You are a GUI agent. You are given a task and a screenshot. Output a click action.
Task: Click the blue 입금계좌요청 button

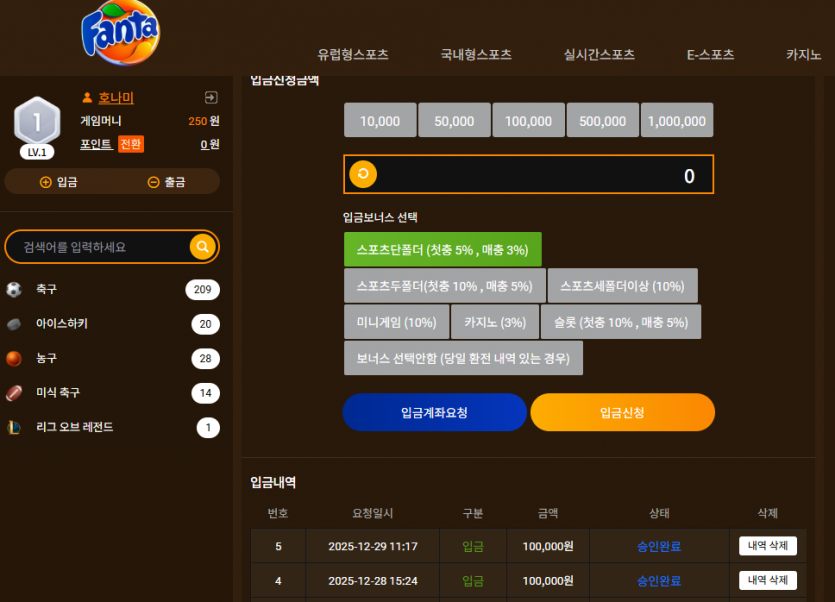point(435,412)
